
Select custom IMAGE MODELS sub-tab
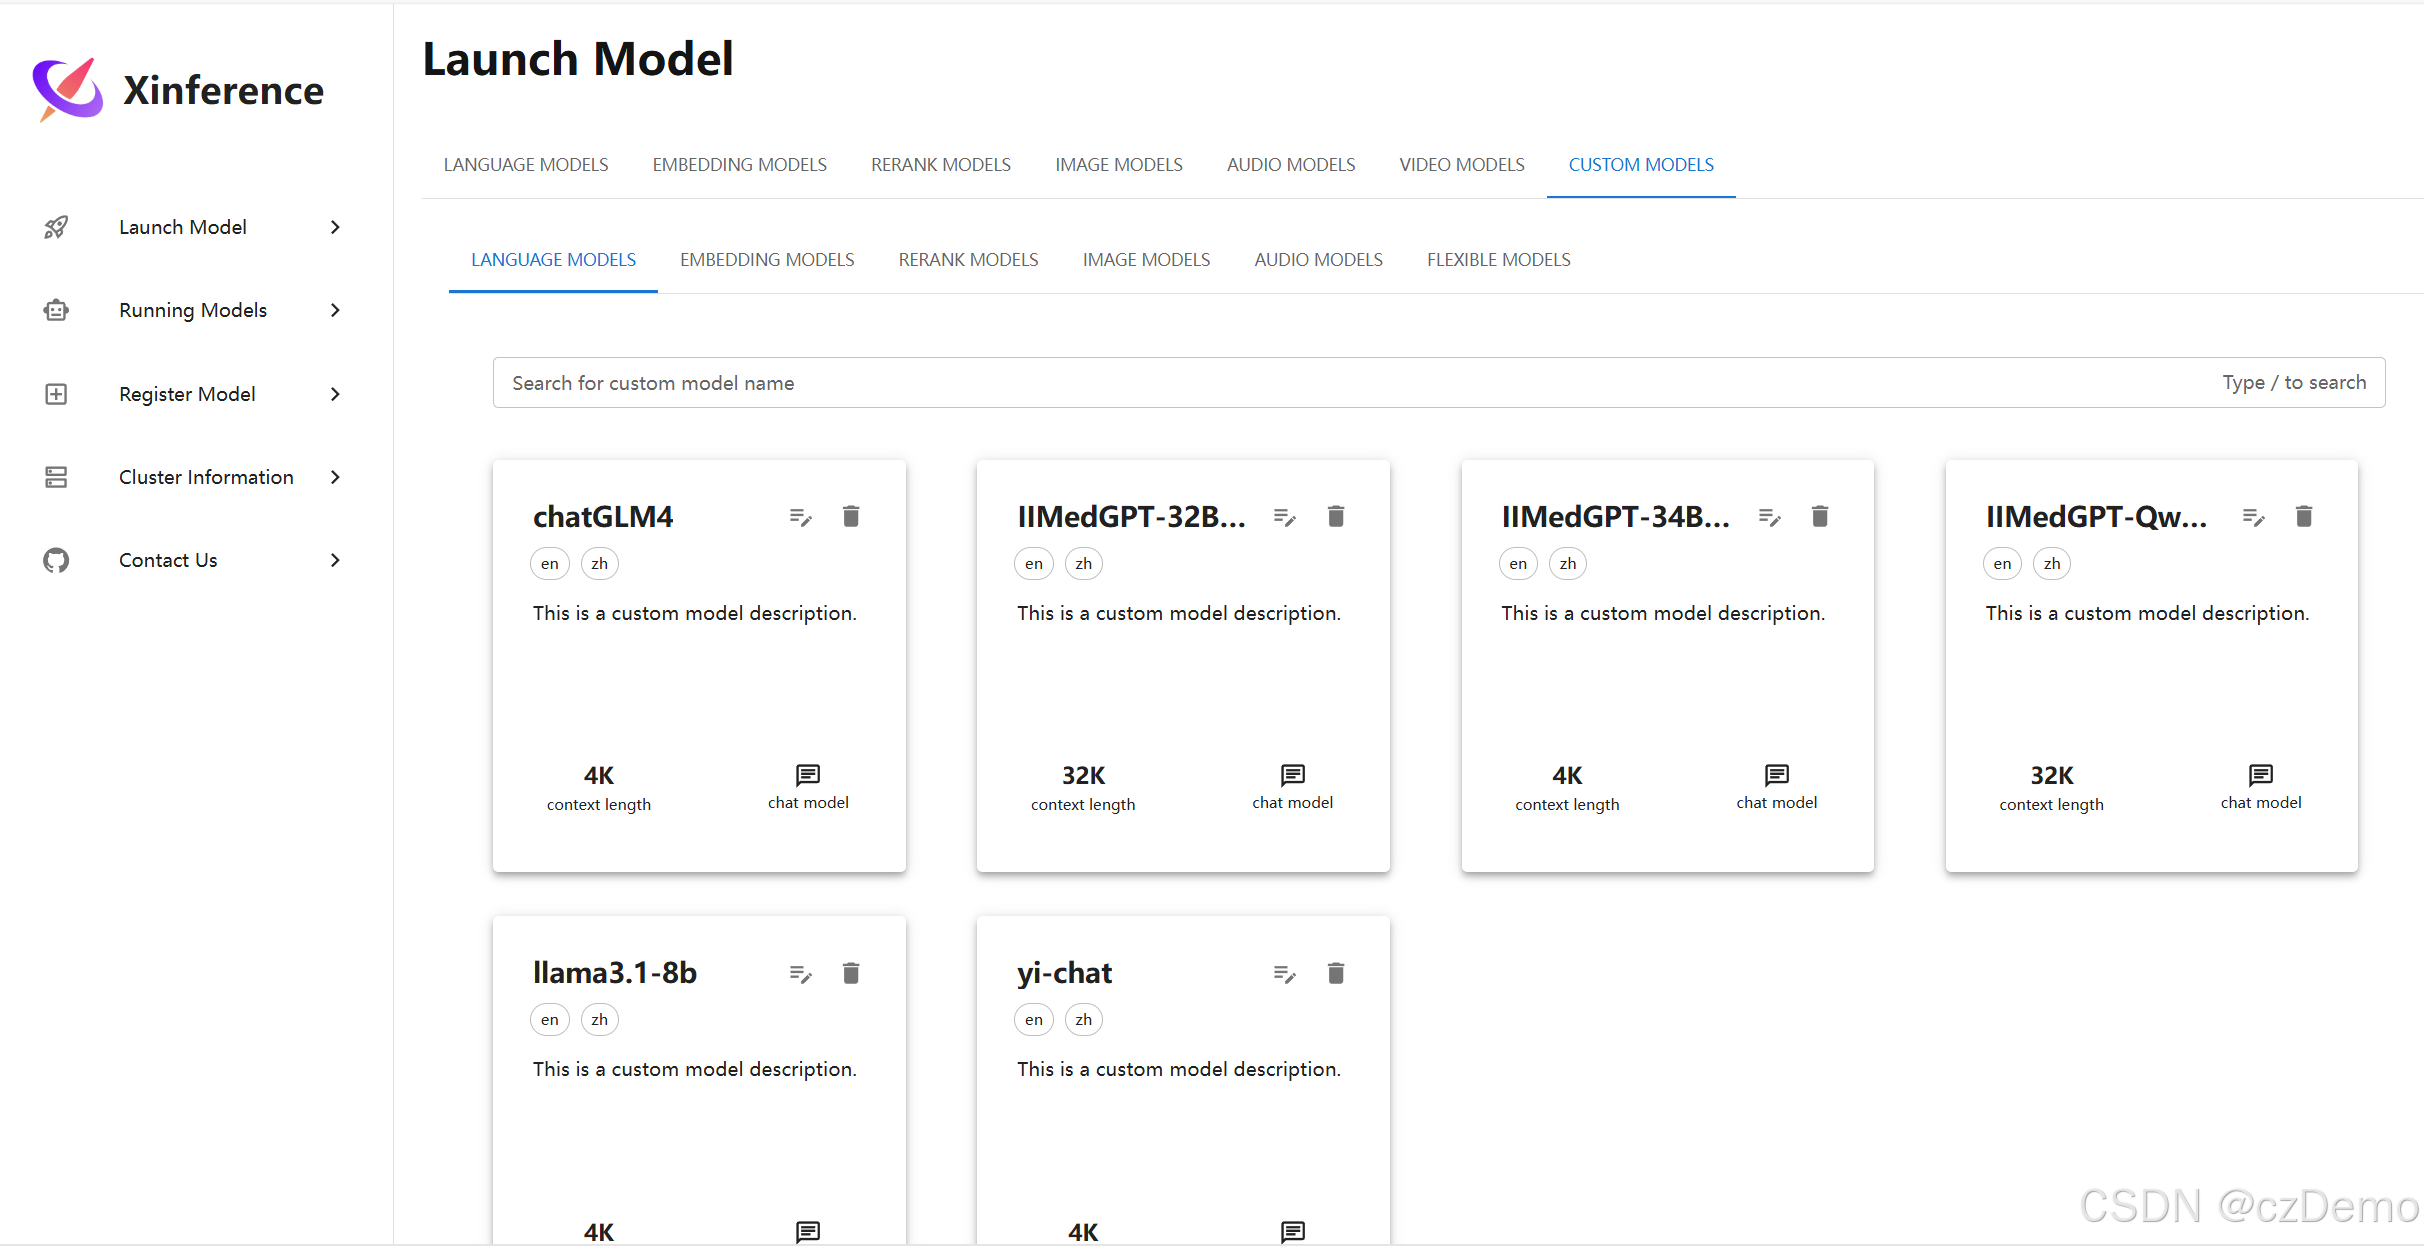coord(1146,260)
